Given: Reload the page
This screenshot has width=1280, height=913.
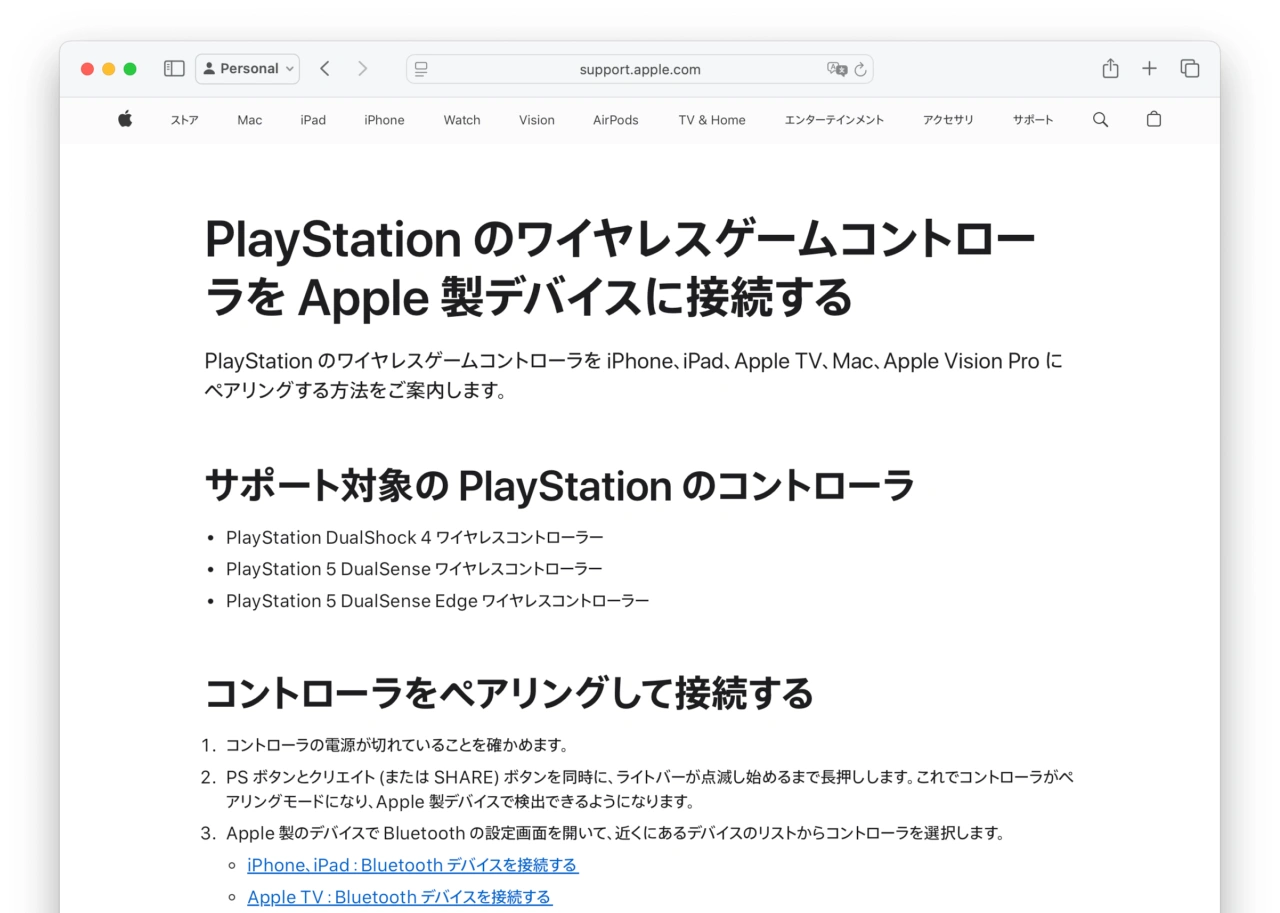Looking at the screenshot, I should coord(860,70).
